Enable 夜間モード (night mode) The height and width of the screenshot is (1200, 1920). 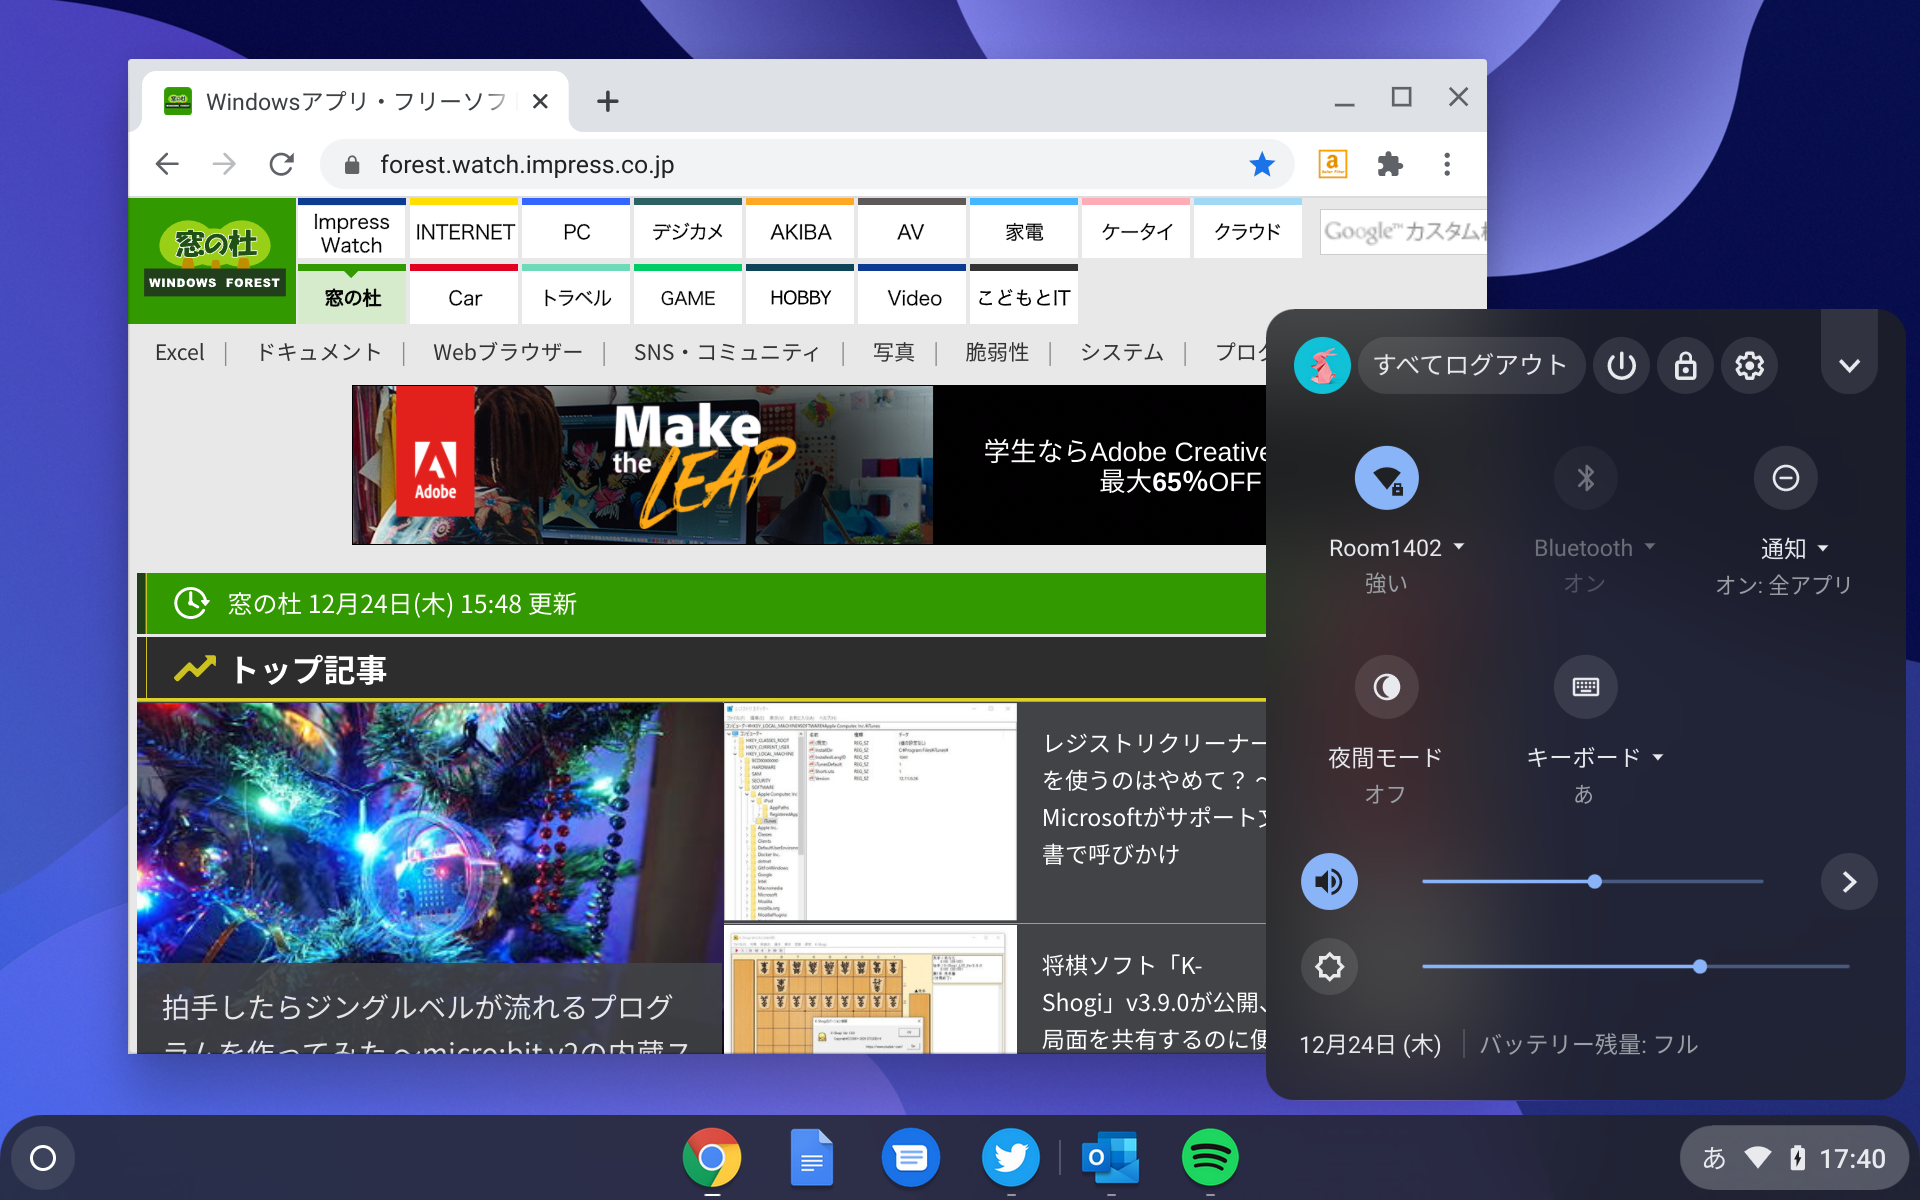(x=1386, y=687)
